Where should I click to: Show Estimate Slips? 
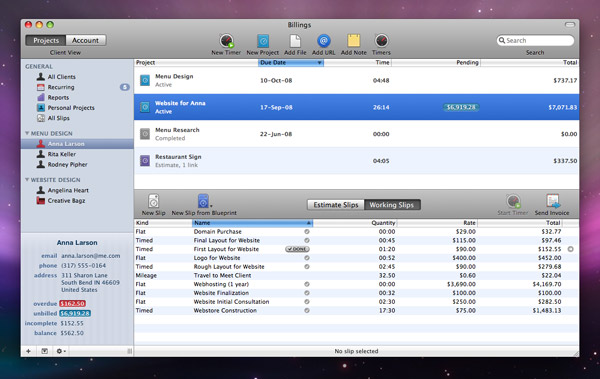point(336,205)
